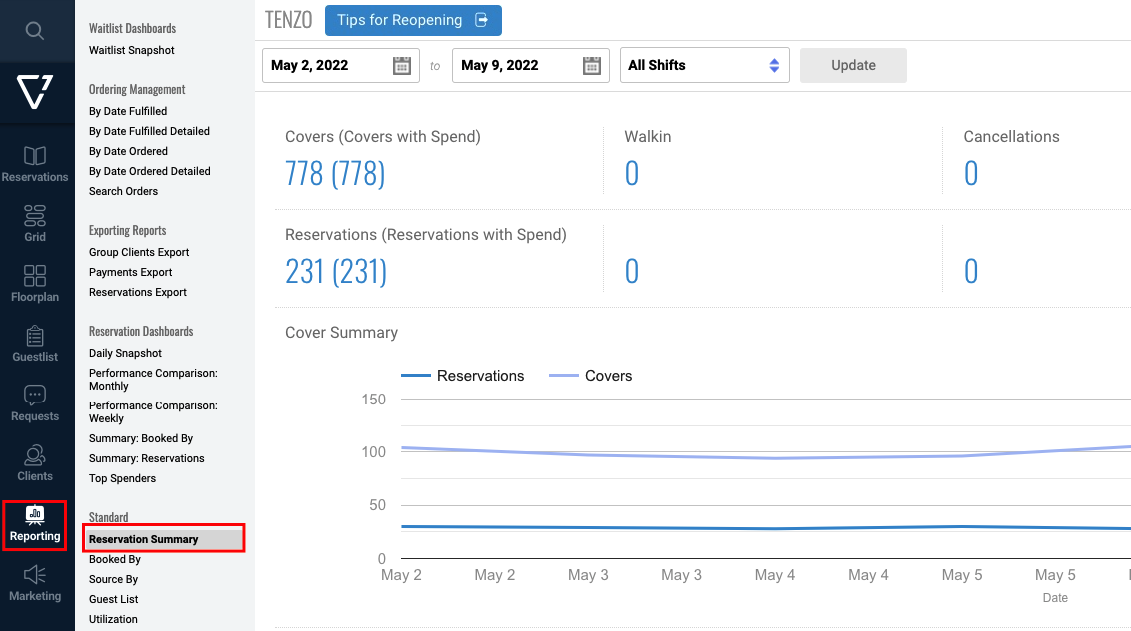The image size is (1131, 631).
Task: Select the Reservations sidebar icon
Action: [36, 158]
